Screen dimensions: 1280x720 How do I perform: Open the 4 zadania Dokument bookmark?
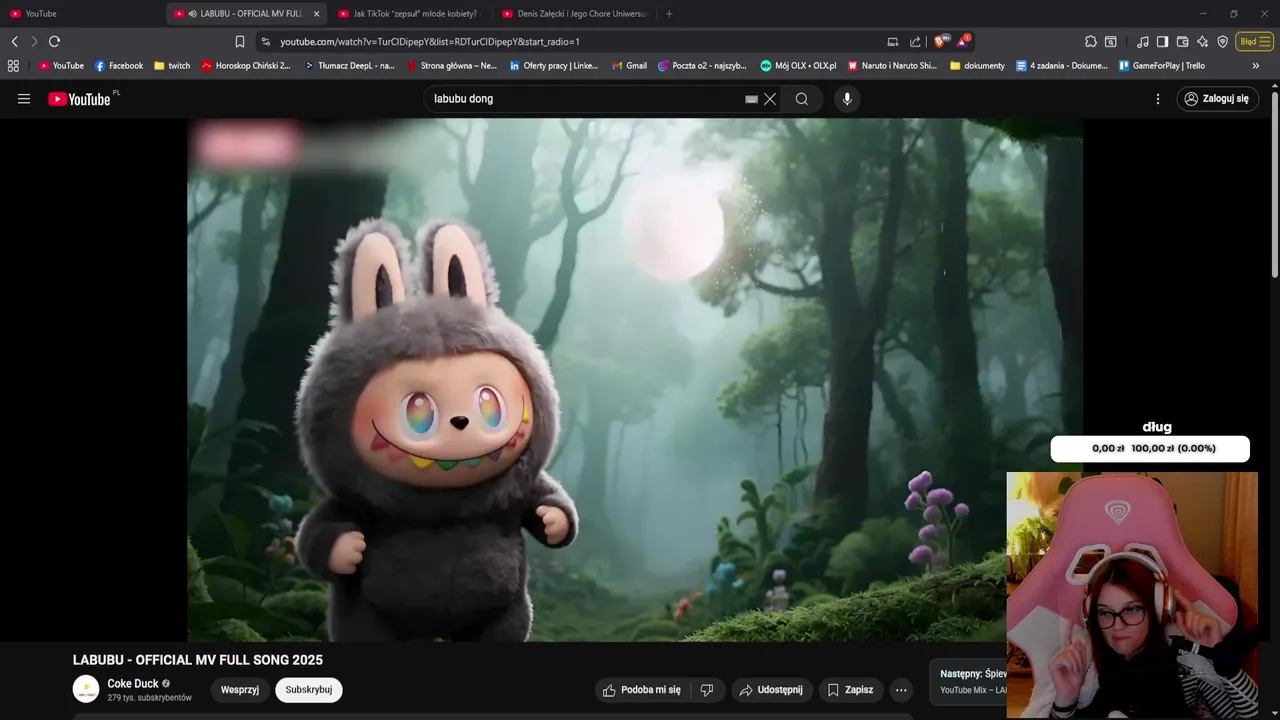click(x=1062, y=66)
